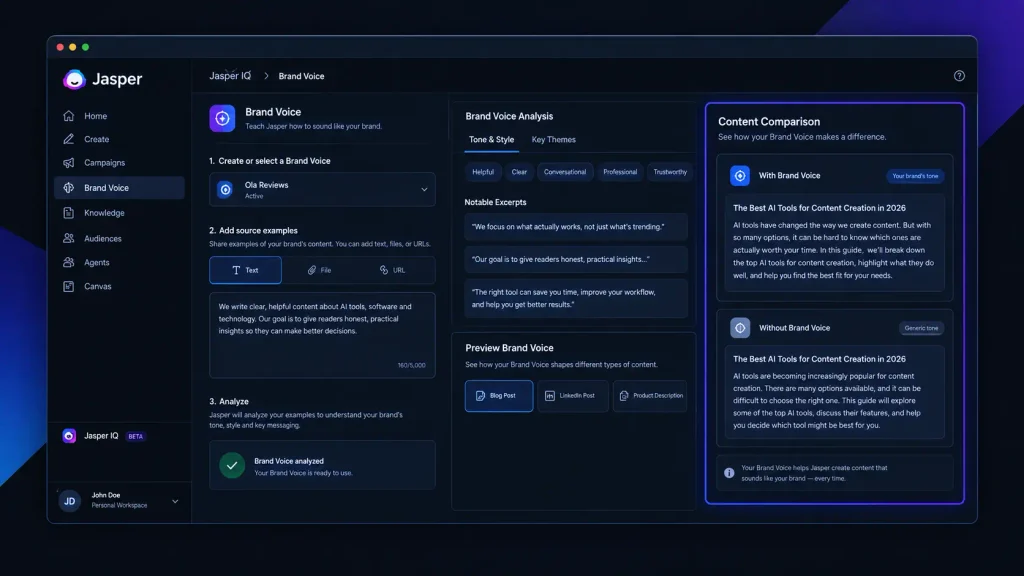This screenshot has height=576, width=1024.
Task: Switch to the Tone & Style tab
Action: point(491,140)
